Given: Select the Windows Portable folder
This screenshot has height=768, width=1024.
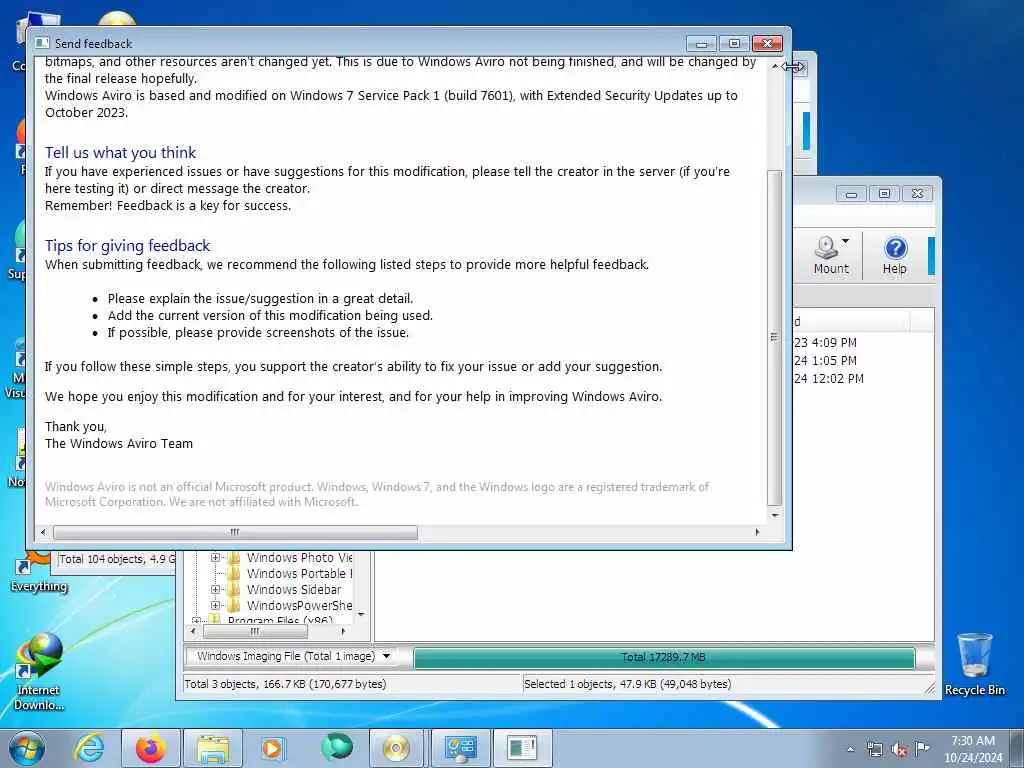Looking at the screenshot, I should point(288,573).
